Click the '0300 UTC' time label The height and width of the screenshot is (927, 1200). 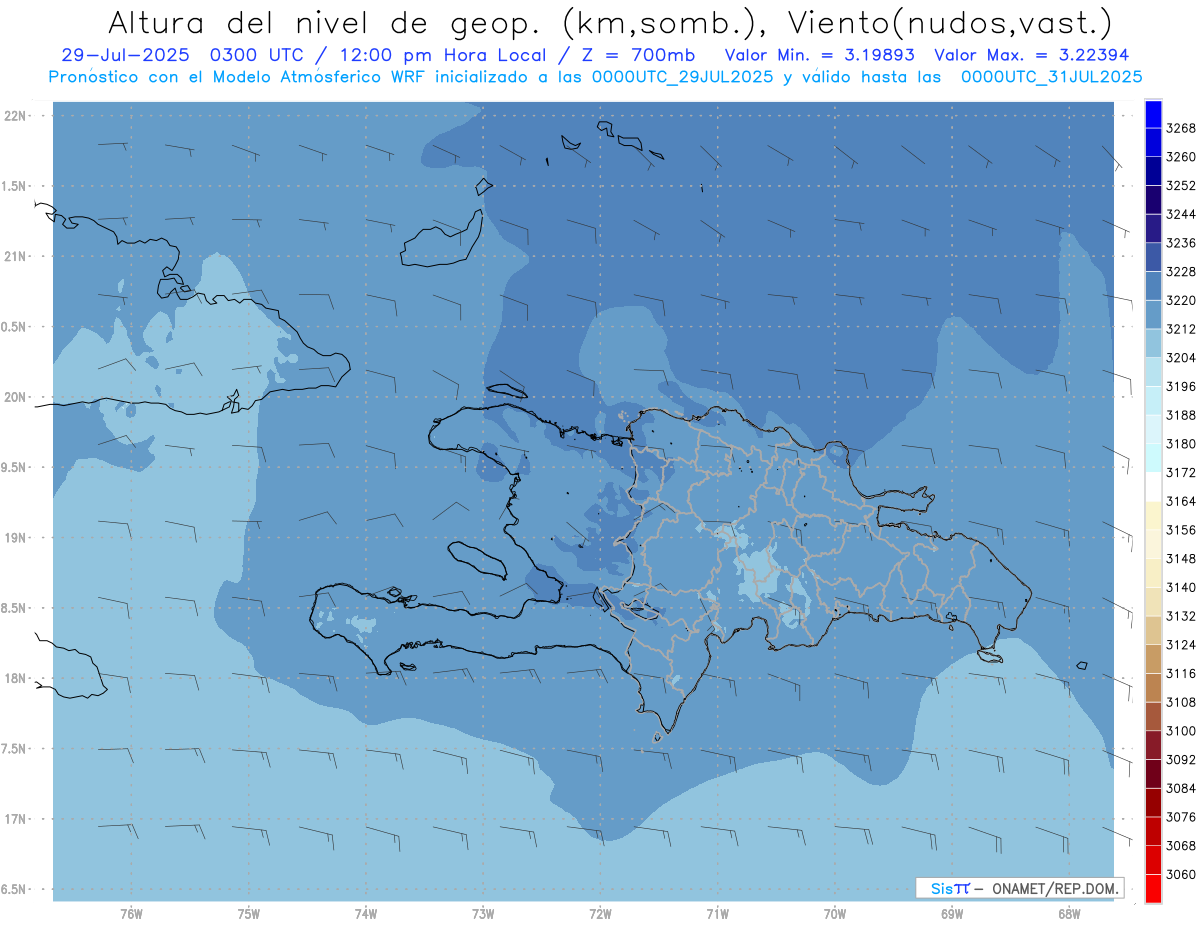pyautogui.click(x=258, y=56)
